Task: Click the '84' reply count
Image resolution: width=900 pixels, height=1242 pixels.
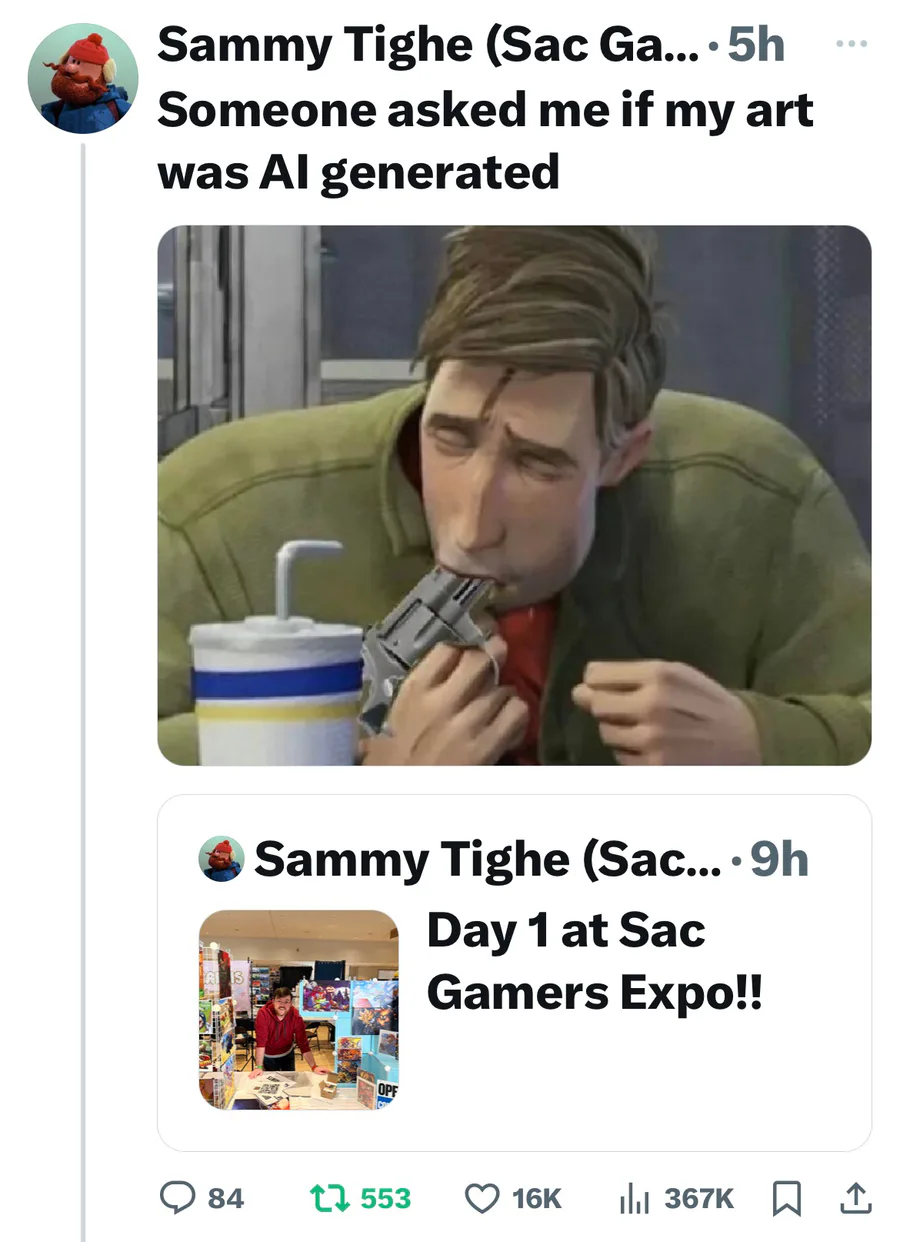Action: [x=226, y=1198]
